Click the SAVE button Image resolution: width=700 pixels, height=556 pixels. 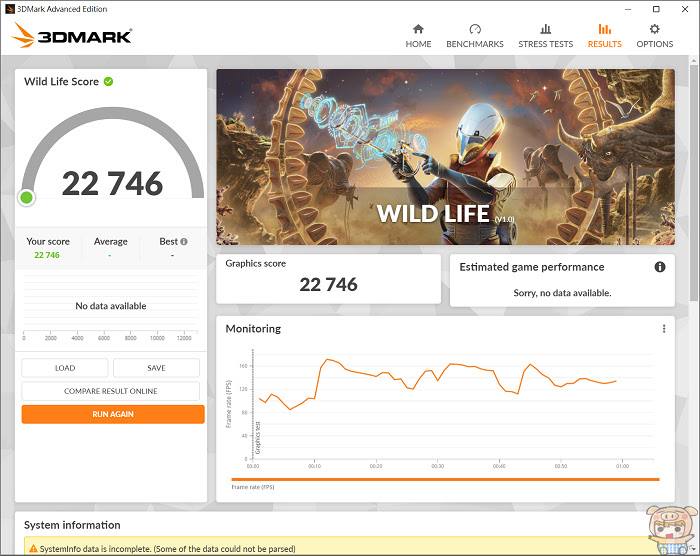coord(156,368)
